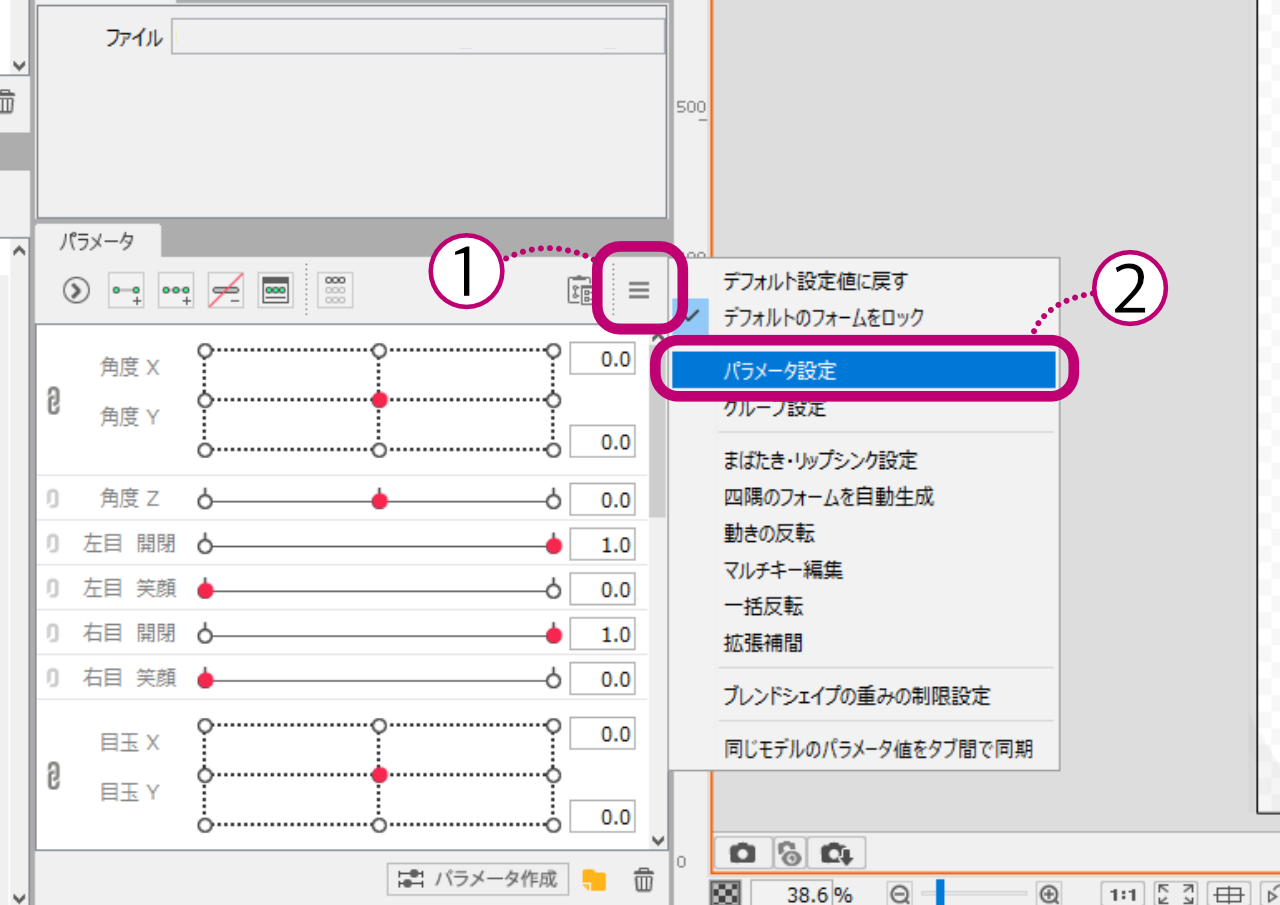1280x905 pixels.
Task: Add two key points to parameter
Action: [127, 290]
